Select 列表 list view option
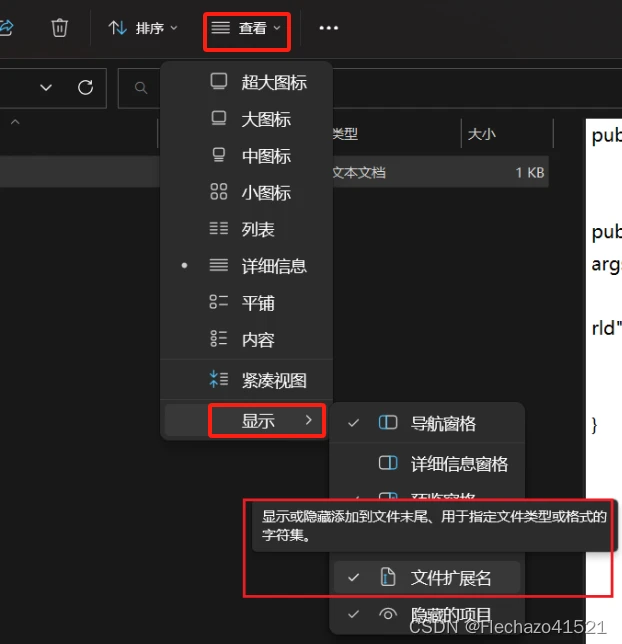The height and width of the screenshot is (644, 622). (x=246, y=229)
